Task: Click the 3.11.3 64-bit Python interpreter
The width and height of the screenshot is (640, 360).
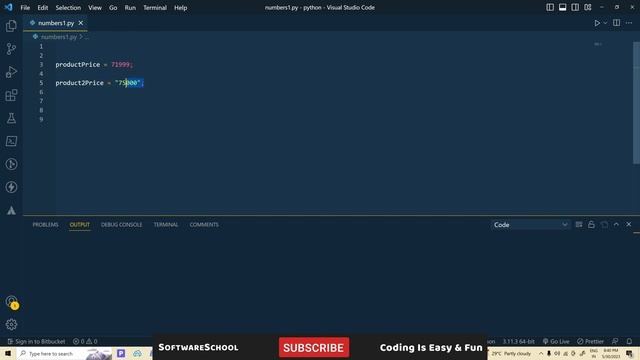Action: (x=518, y=341)
